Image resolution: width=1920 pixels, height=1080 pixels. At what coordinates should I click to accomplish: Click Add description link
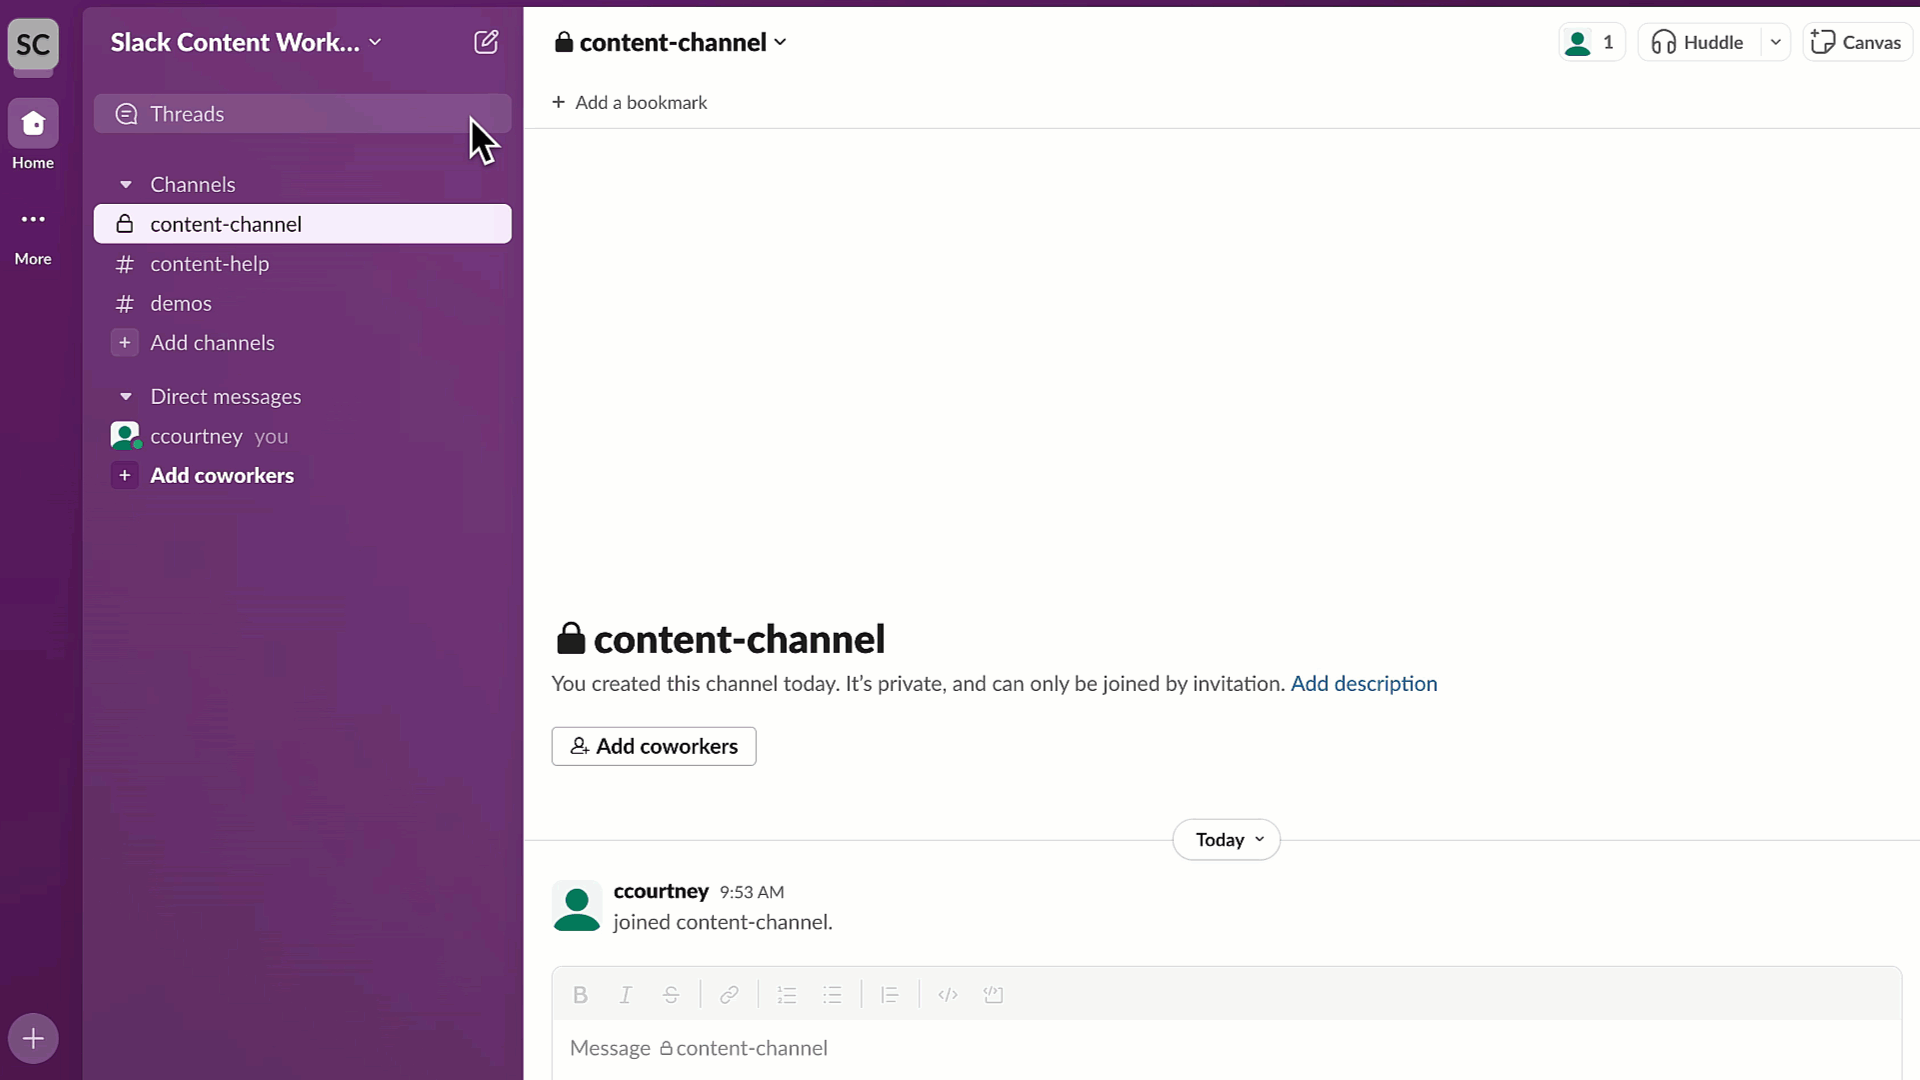pos(1364,683)
